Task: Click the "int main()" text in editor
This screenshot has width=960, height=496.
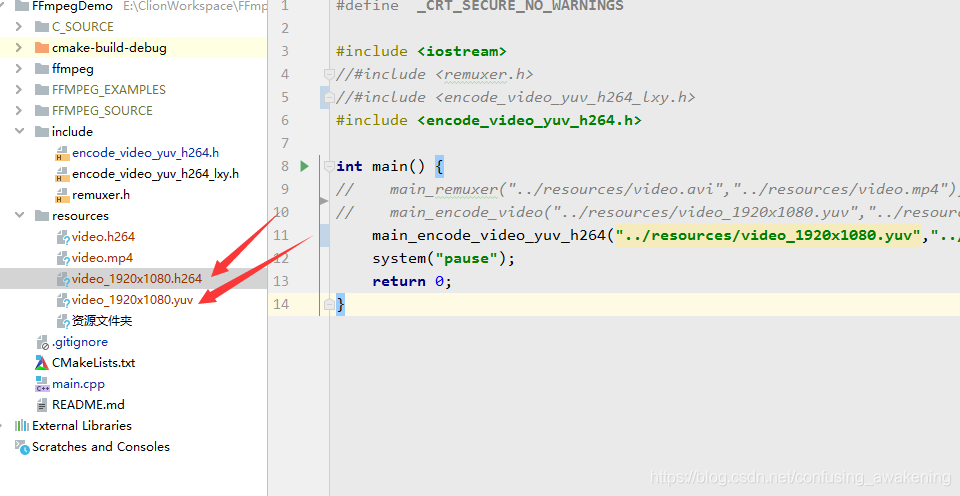Action: (x=380, y=166)
